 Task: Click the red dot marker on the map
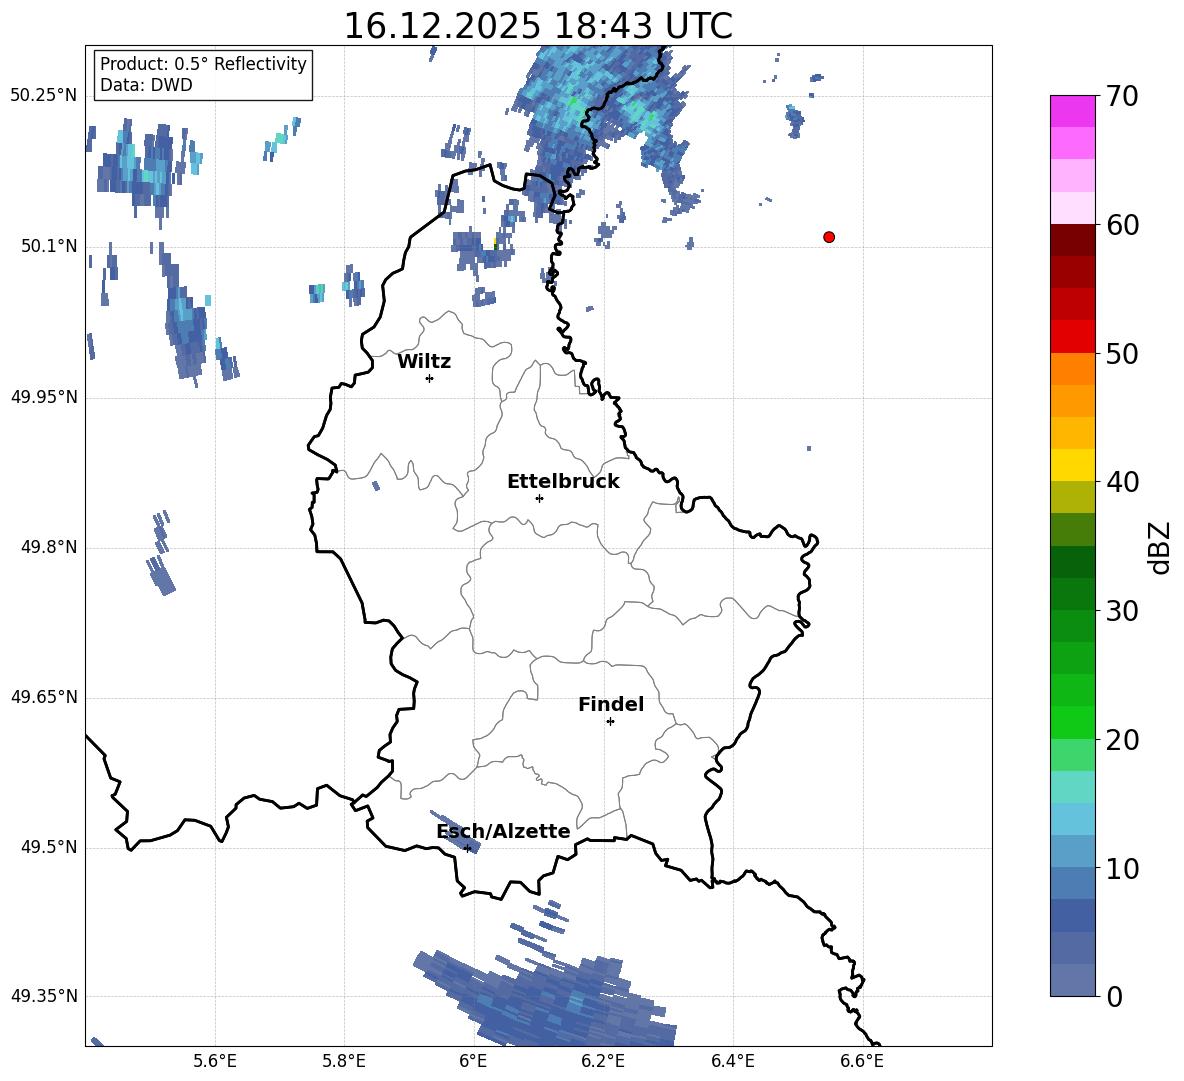click(x=828, y=237)
